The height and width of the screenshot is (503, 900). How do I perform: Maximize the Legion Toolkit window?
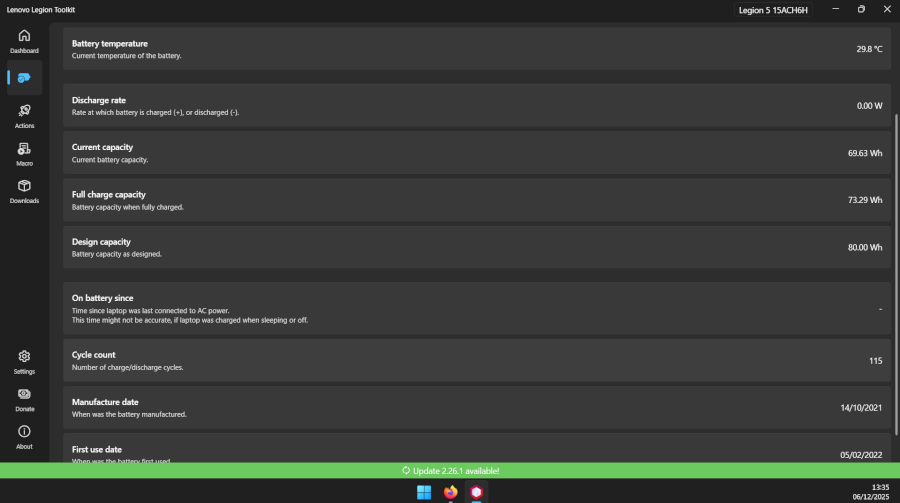tap(861, 9)
